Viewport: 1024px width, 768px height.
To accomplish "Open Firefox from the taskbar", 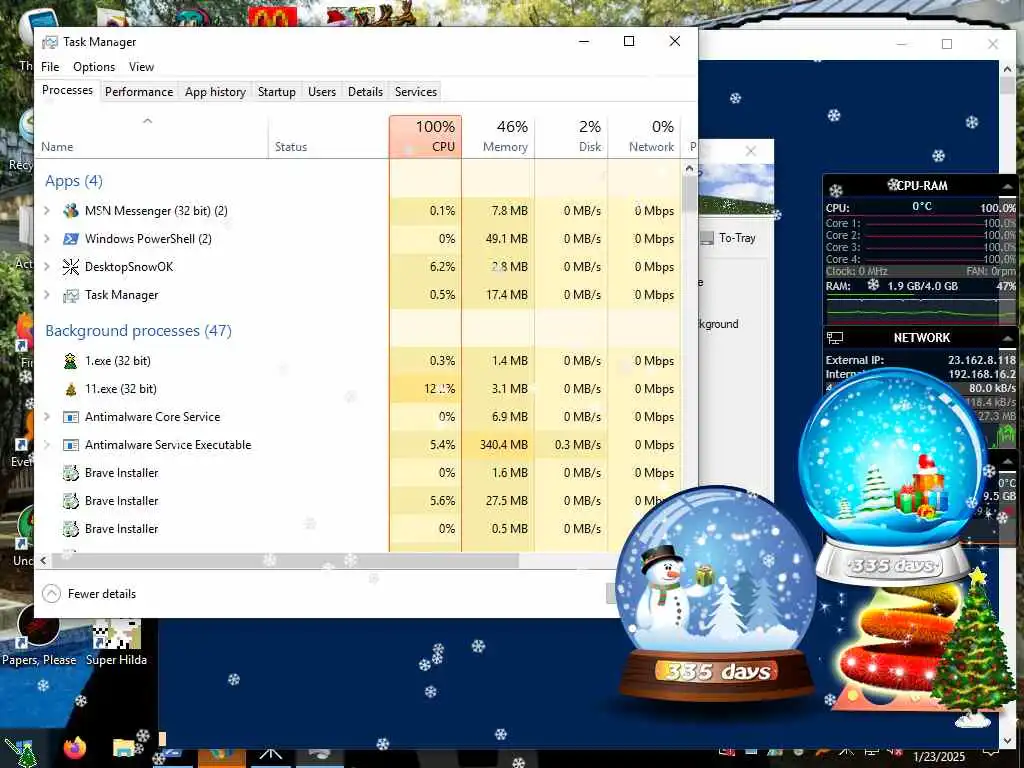I will (x=75, y=747).
